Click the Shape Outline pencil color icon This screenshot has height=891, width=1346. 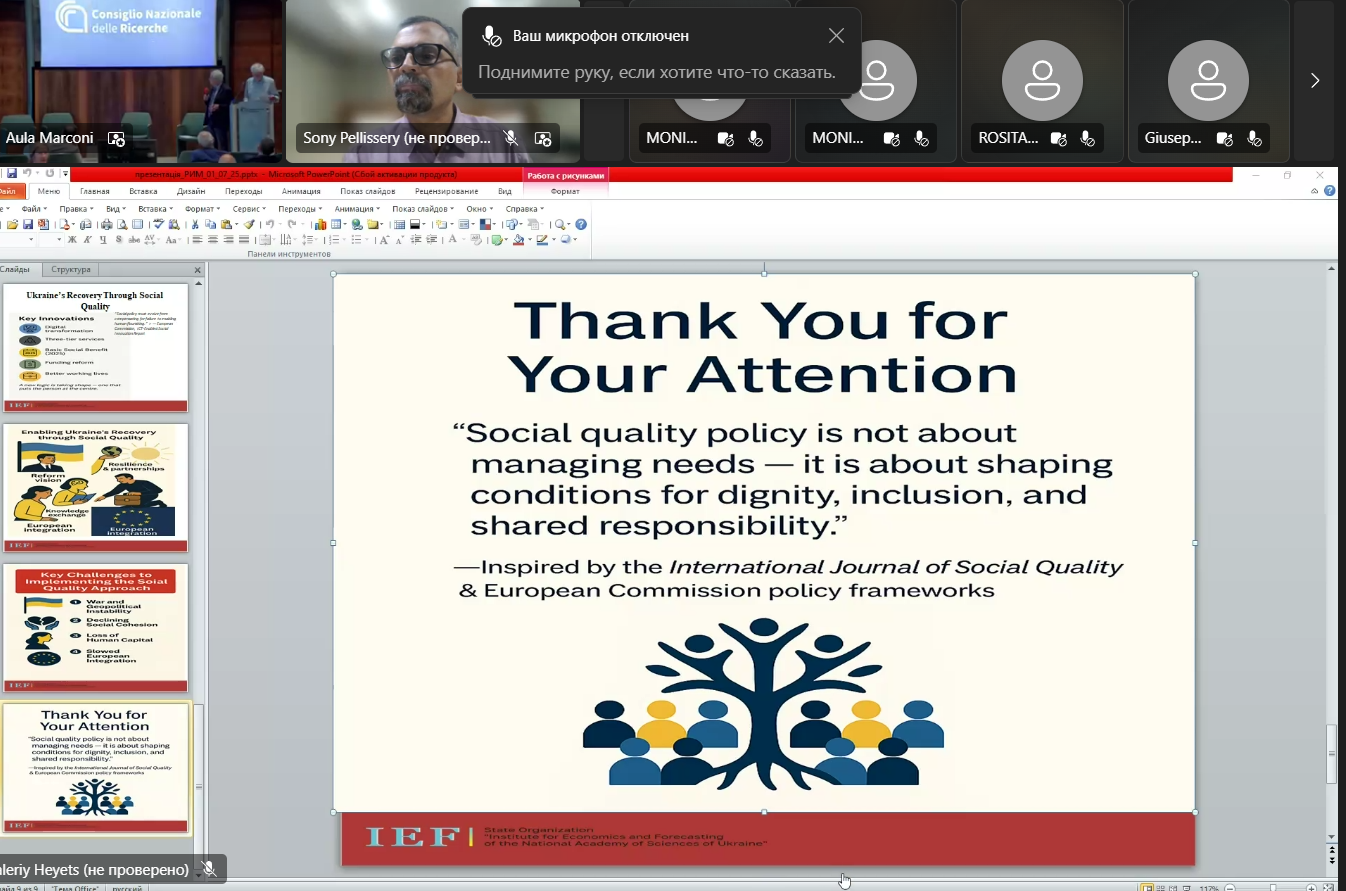point(542,240)
